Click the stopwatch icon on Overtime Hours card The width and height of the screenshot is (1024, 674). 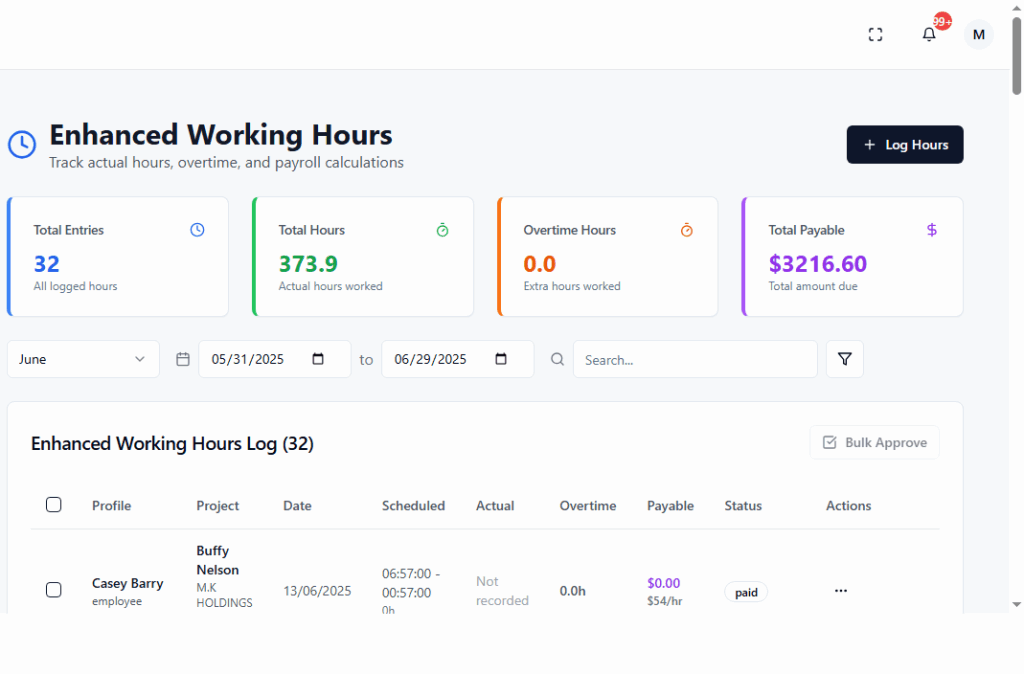[x=687, y=230]
